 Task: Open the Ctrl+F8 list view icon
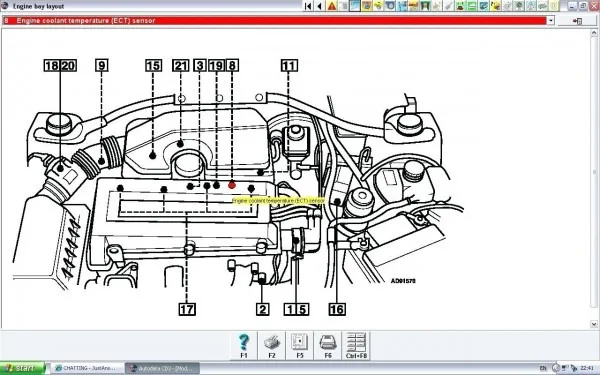356,346
